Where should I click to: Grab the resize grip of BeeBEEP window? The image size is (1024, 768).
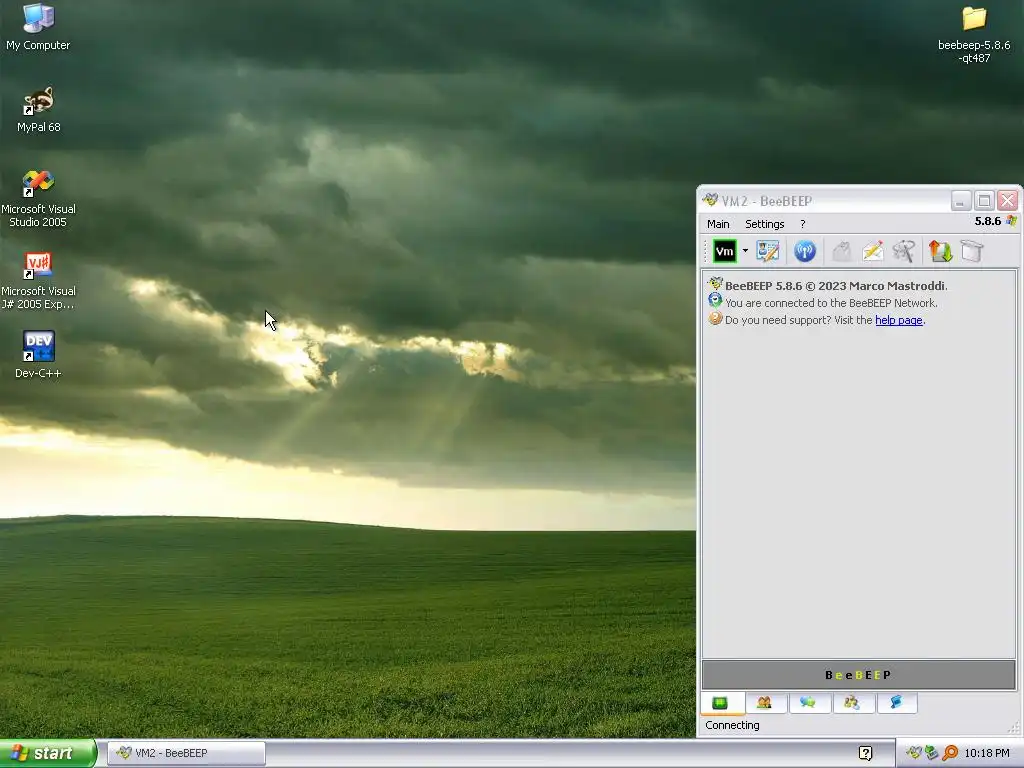(1014, 728)
